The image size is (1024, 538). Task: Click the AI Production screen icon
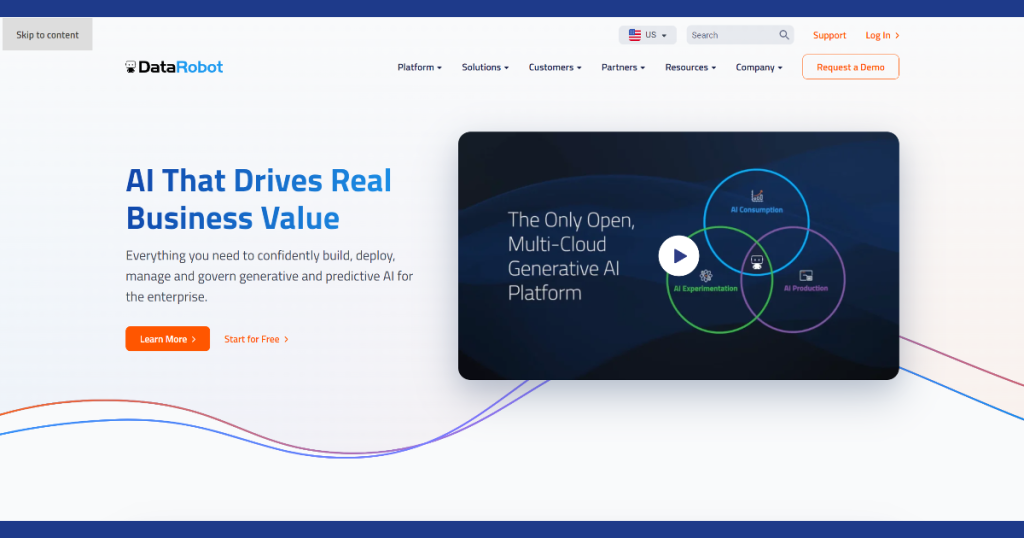(806, 276)
